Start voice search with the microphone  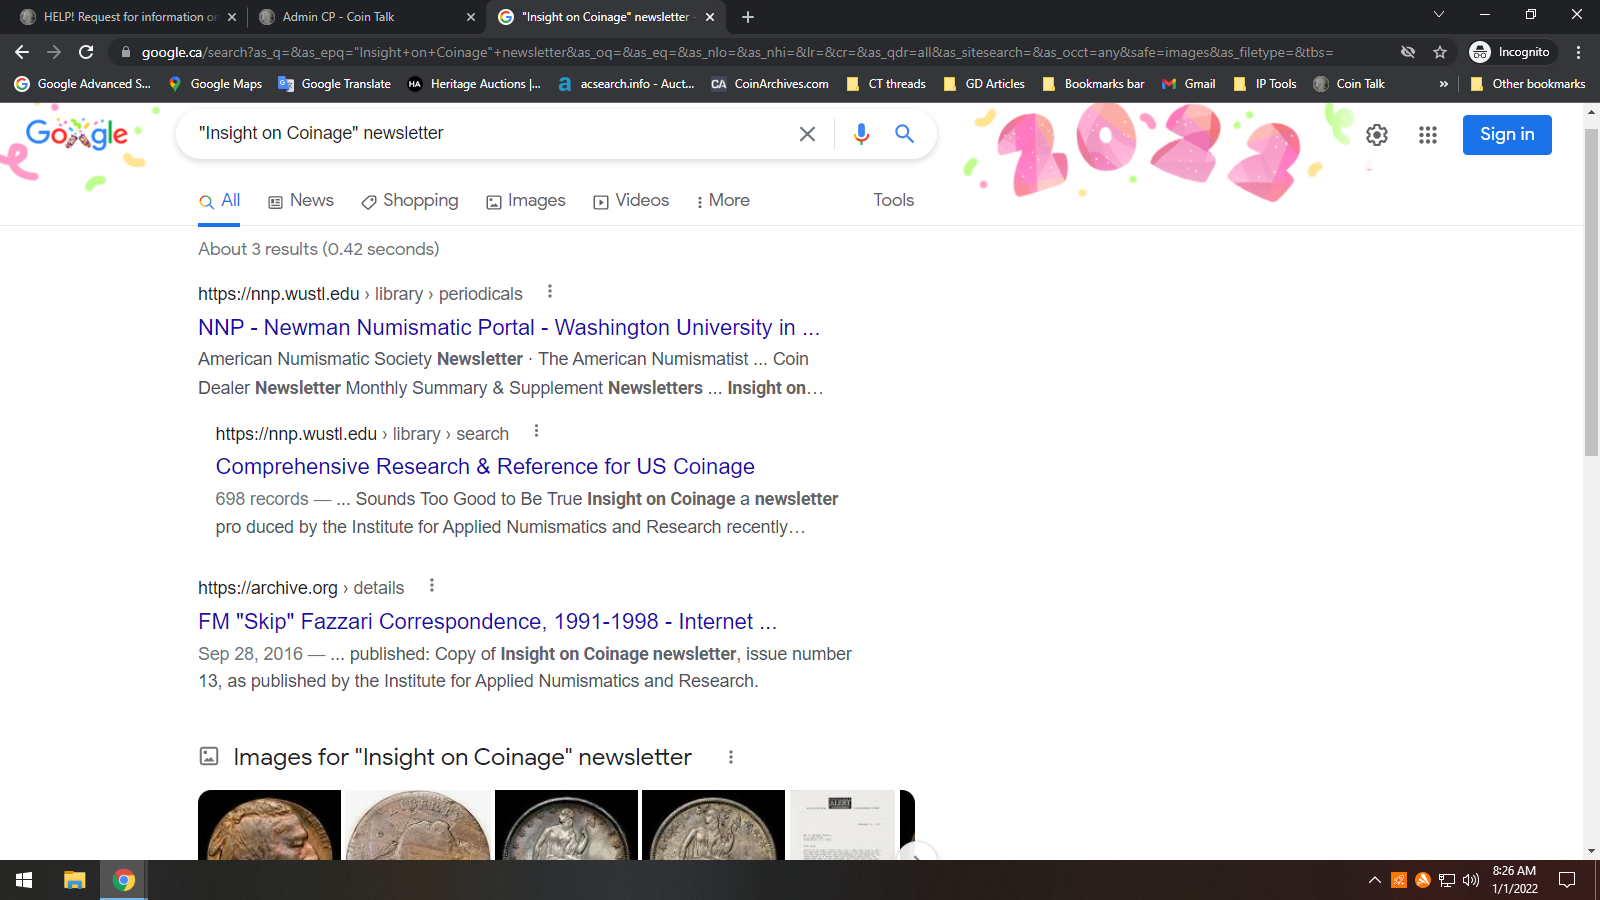pos(861,134)
